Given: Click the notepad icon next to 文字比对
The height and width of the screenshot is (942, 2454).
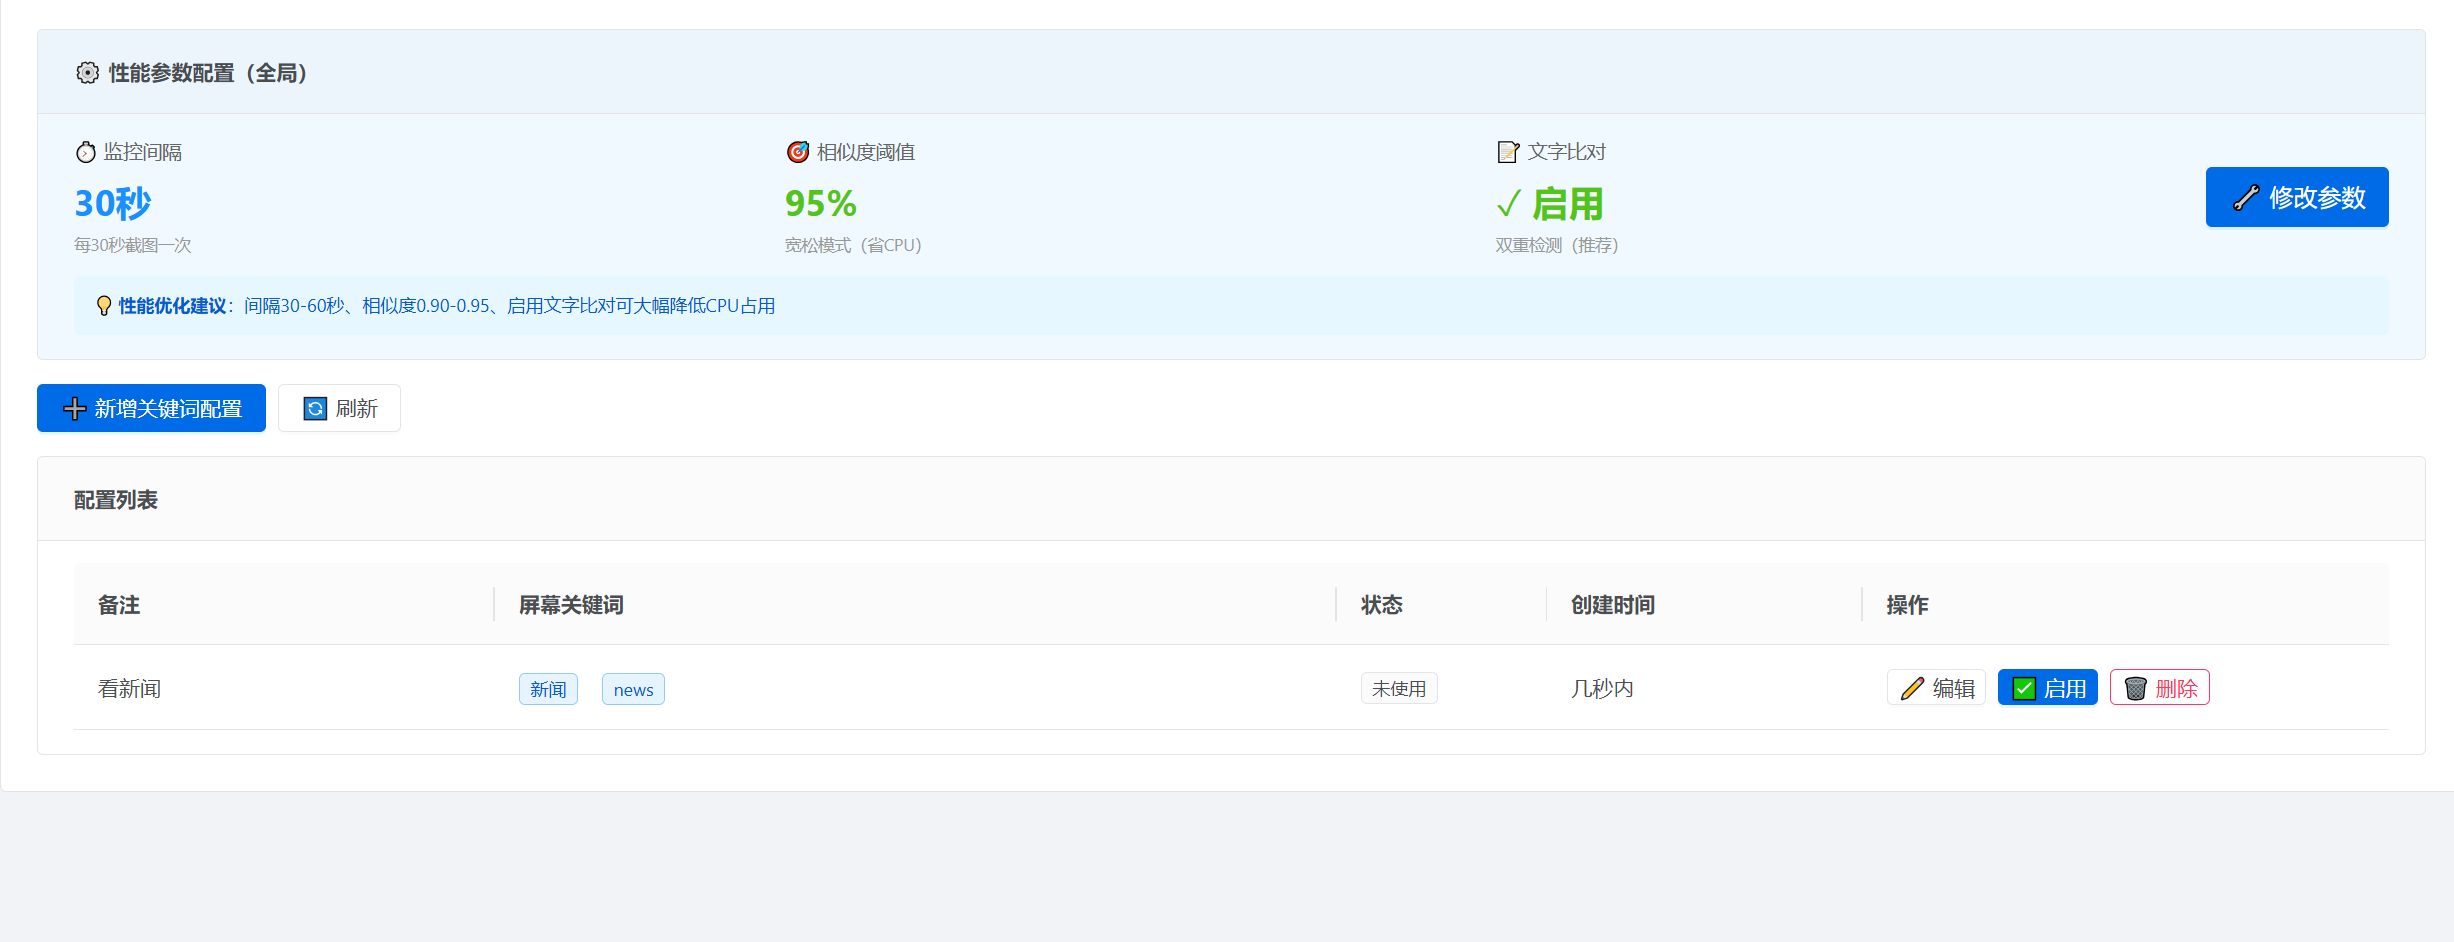Looking at the screenshot, I should [1507, 152].
